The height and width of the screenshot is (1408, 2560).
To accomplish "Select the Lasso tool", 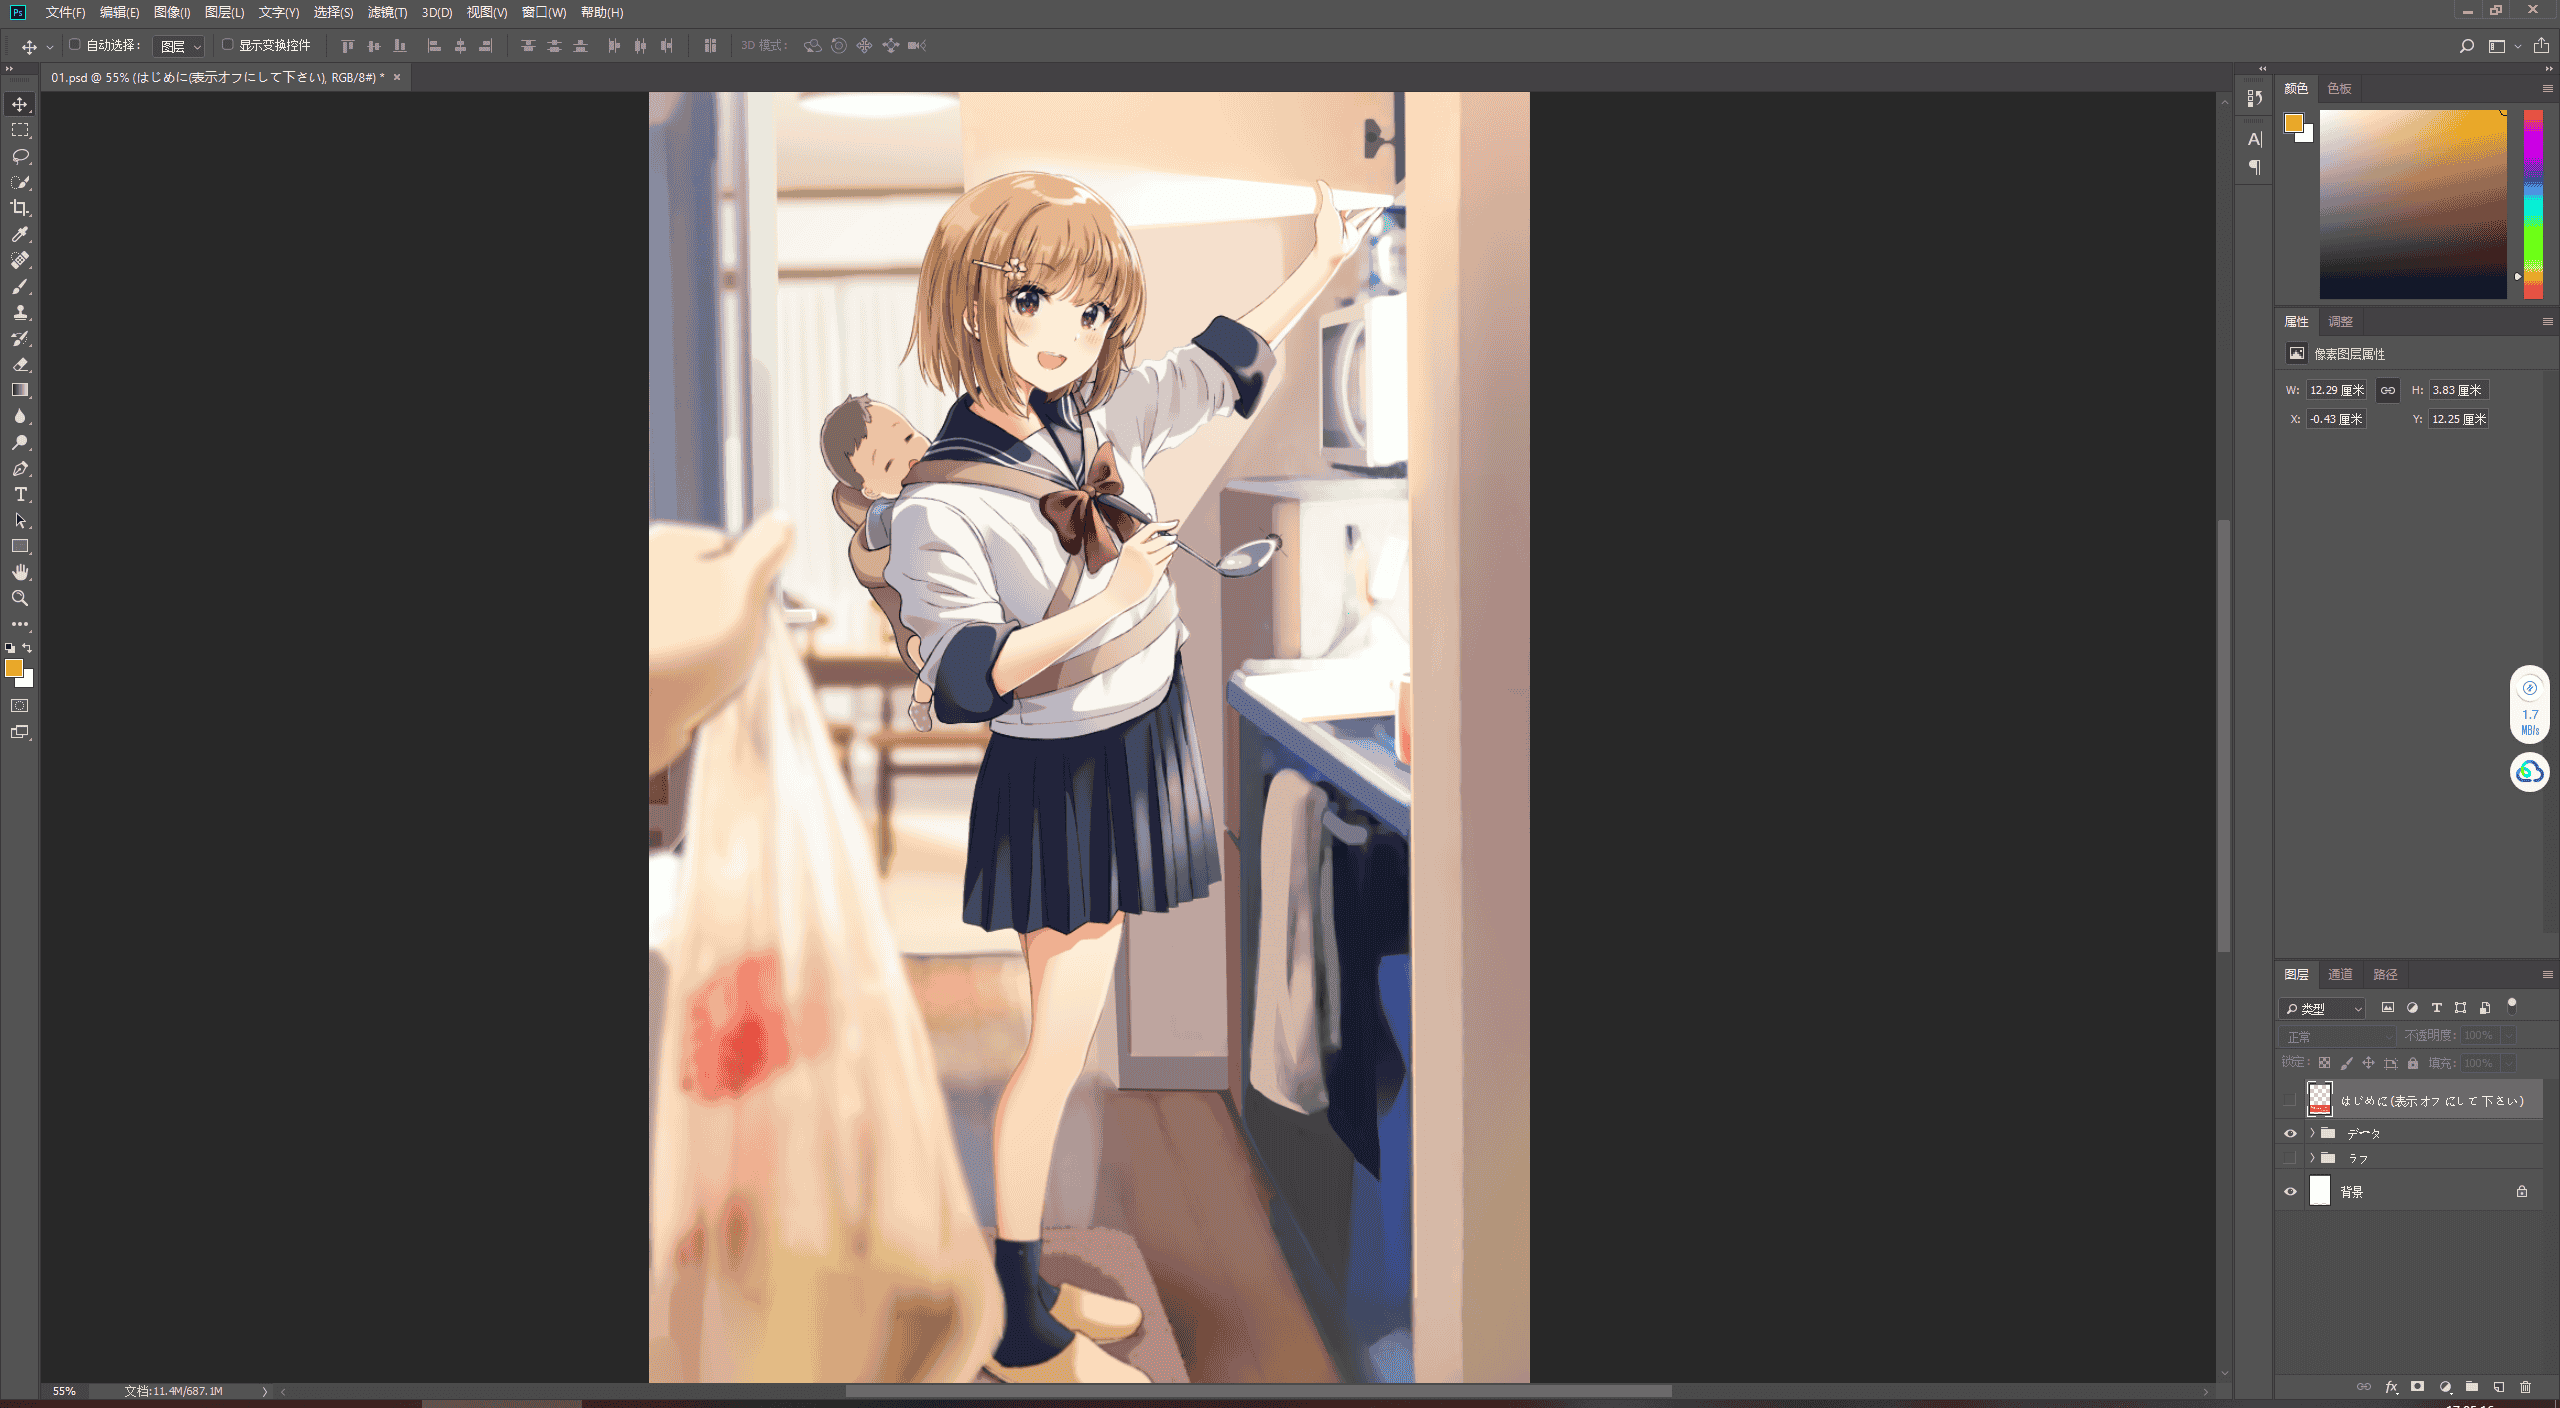I will pos(20,156).
